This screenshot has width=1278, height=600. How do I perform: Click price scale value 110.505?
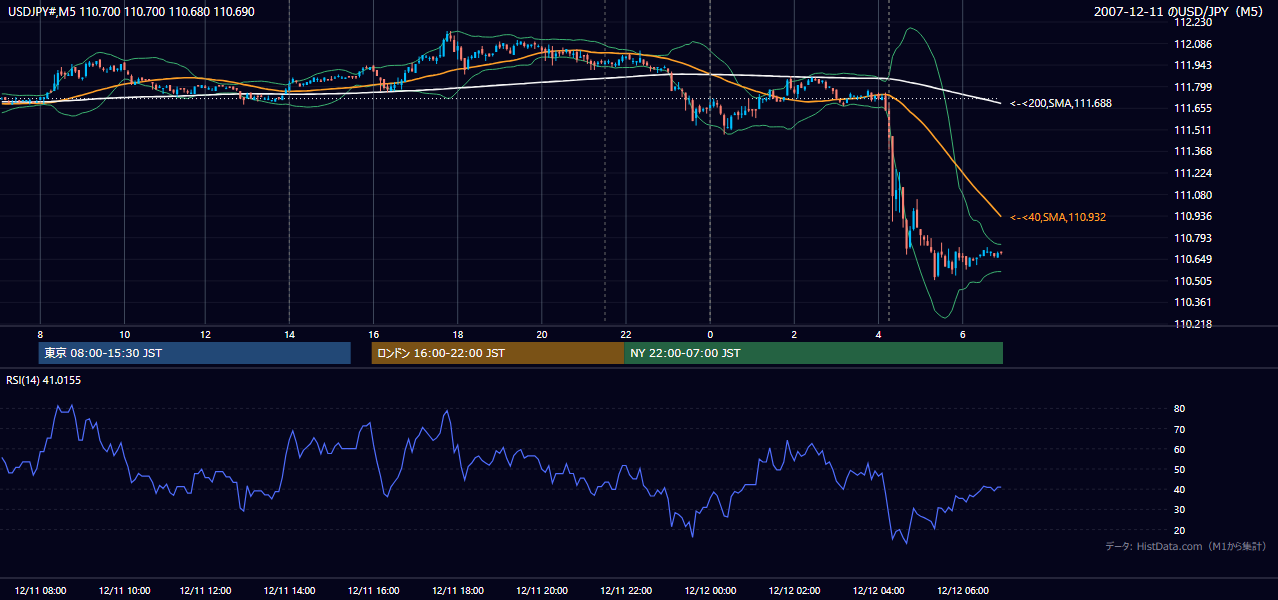point(1195,281)
